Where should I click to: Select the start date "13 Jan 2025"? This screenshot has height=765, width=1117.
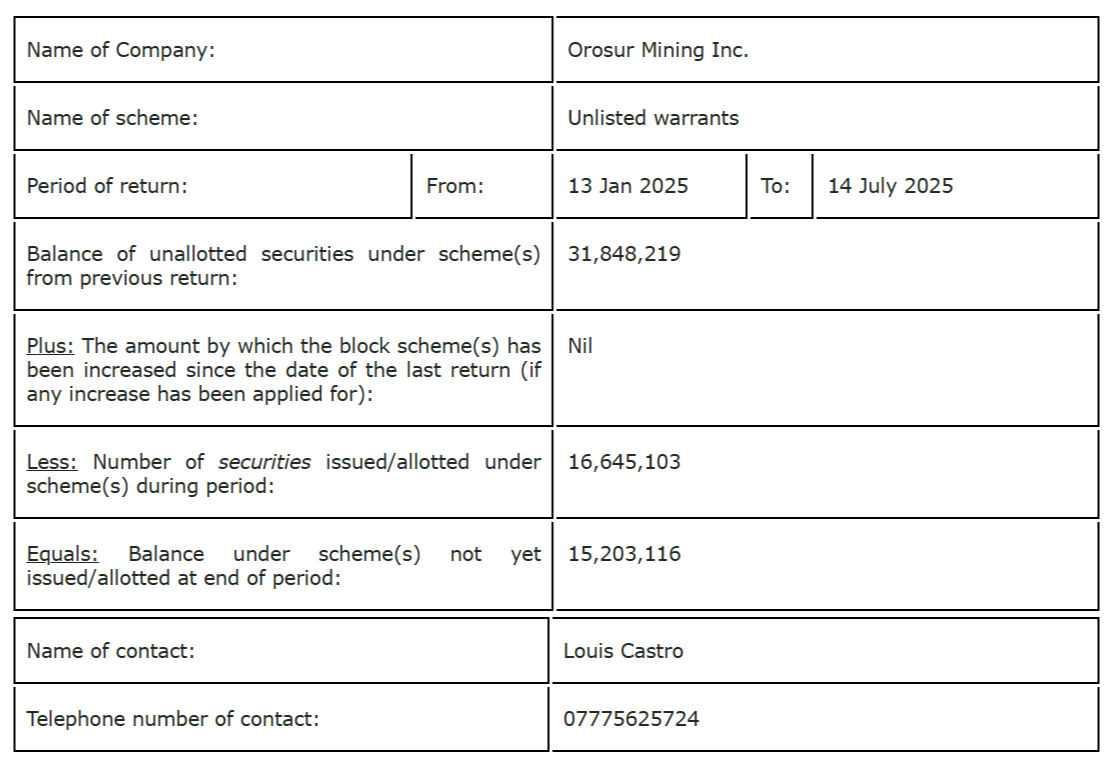[628, 186]
